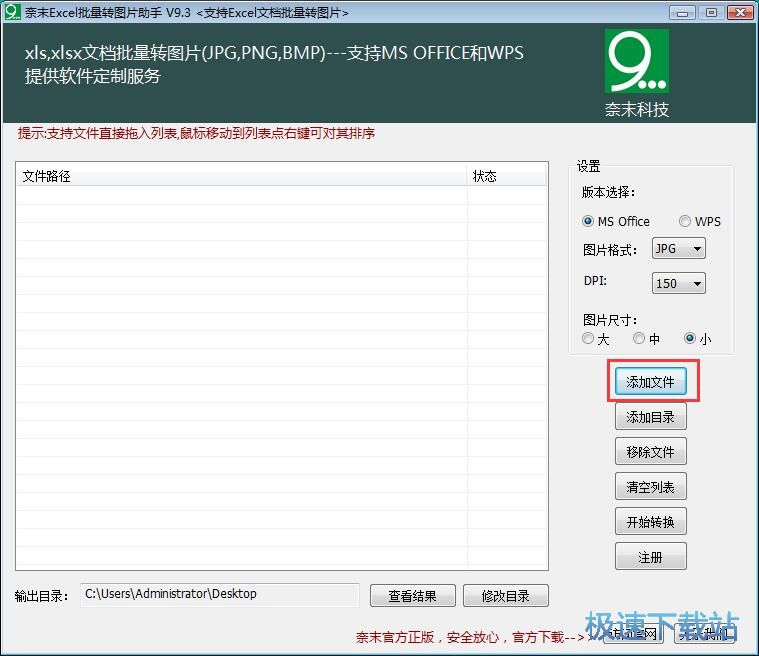Click the 移除文件 button
759x656 pixels.
click(x=651, y=452)
